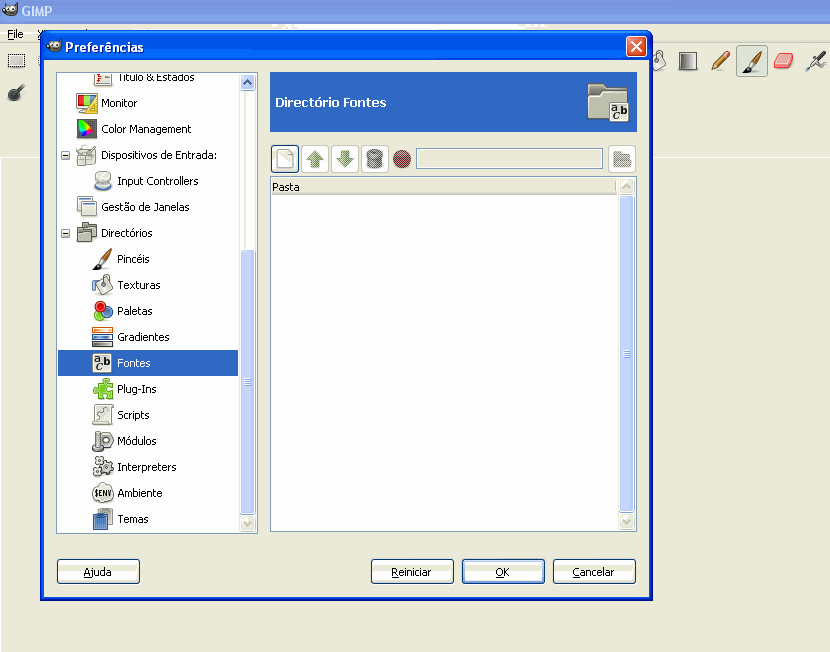
Task: Select Gradientes label in tree
Action: tap(143, 337)
